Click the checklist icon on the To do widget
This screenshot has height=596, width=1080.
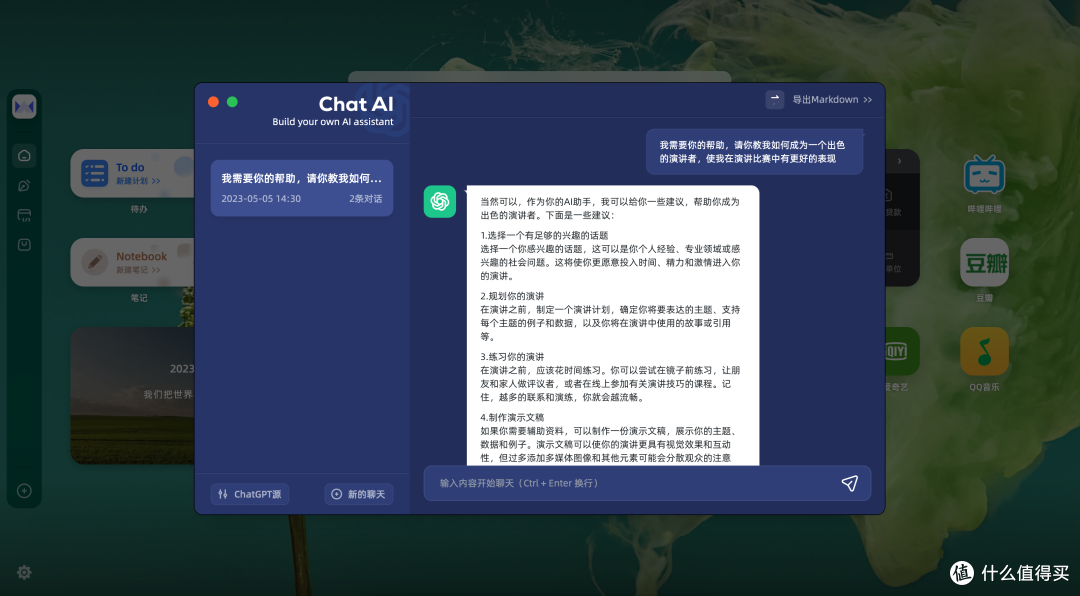96,174
